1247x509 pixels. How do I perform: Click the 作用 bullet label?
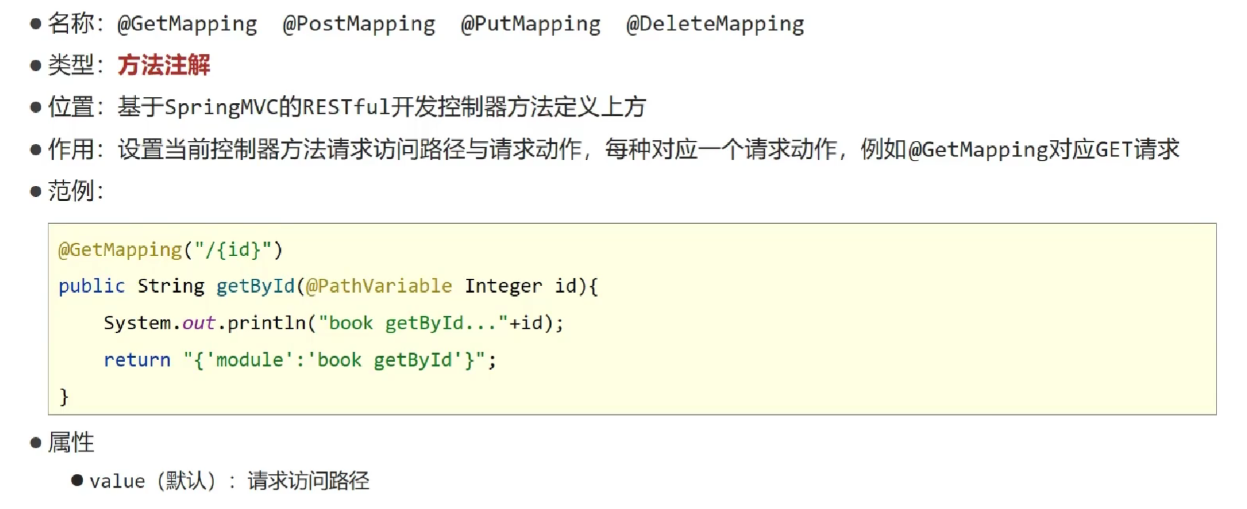70,149
